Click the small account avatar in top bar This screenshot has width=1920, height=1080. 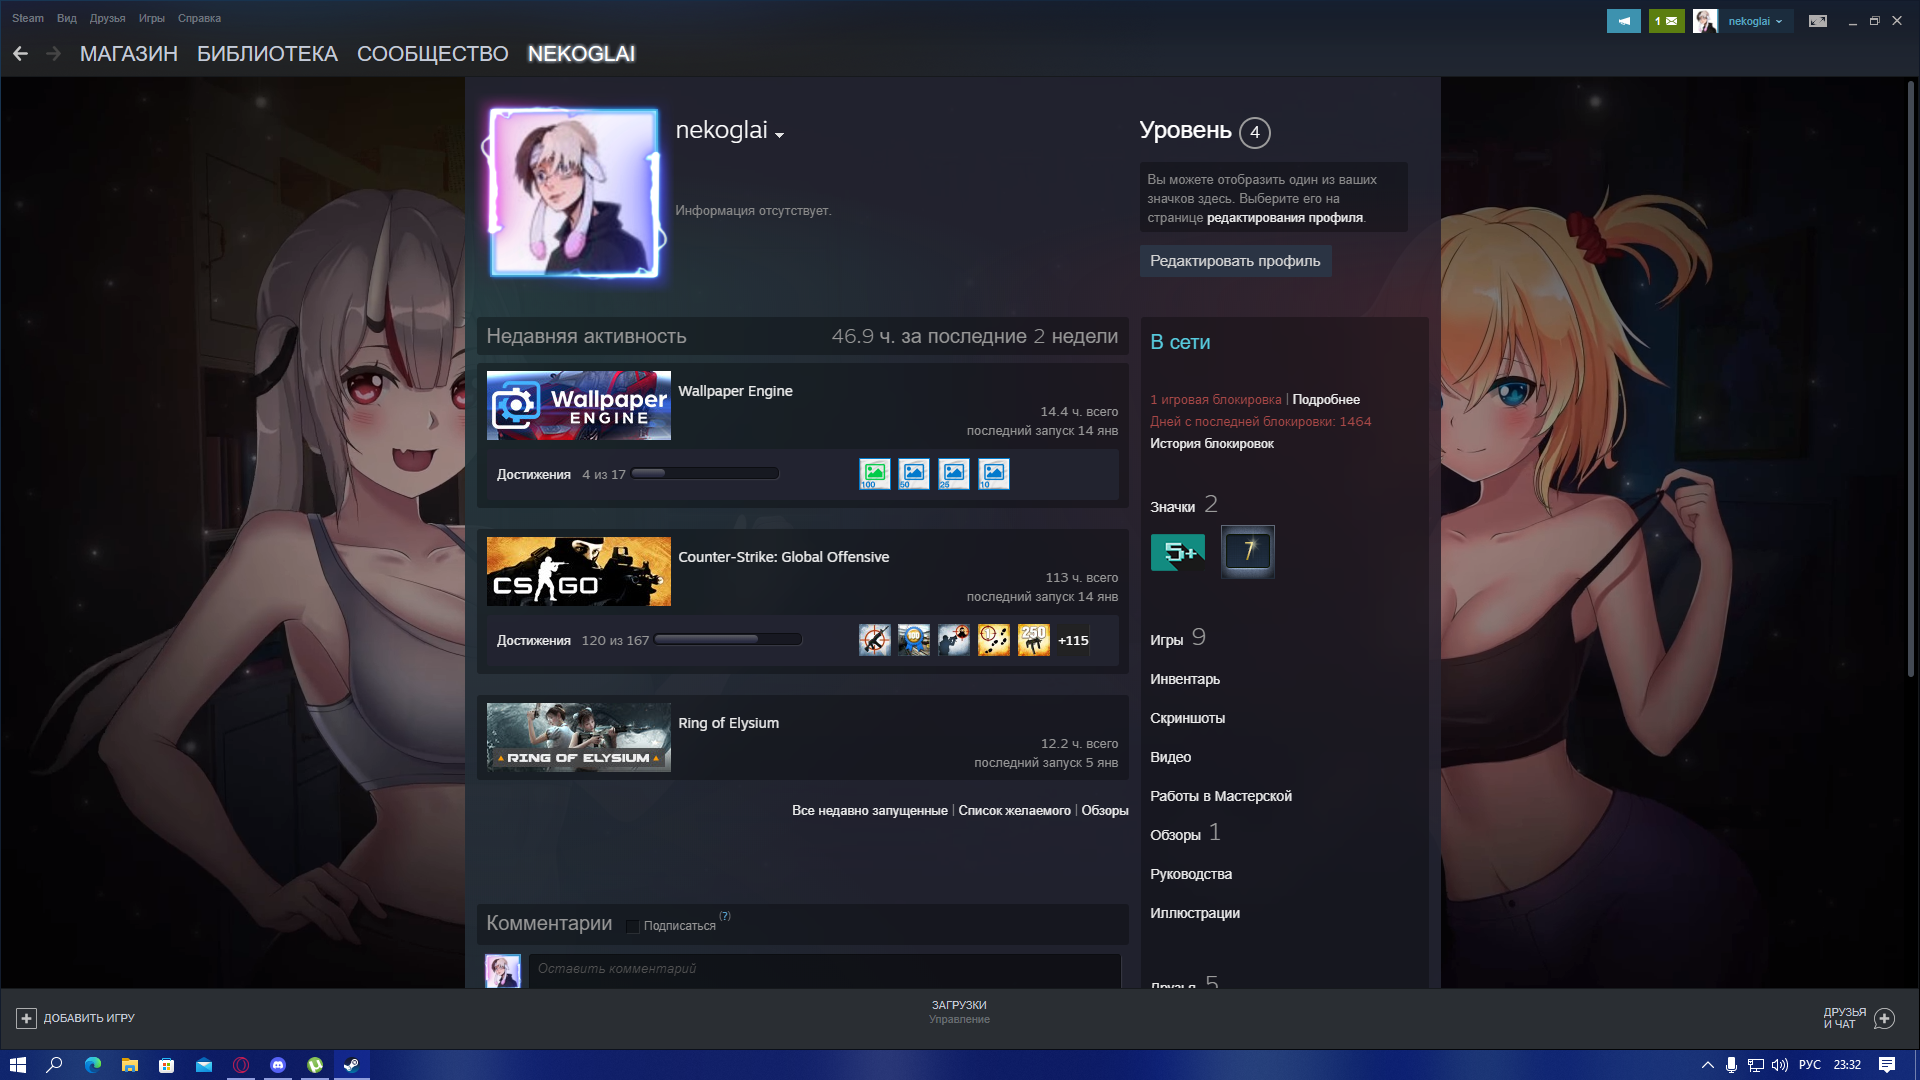coord(1705,21)
